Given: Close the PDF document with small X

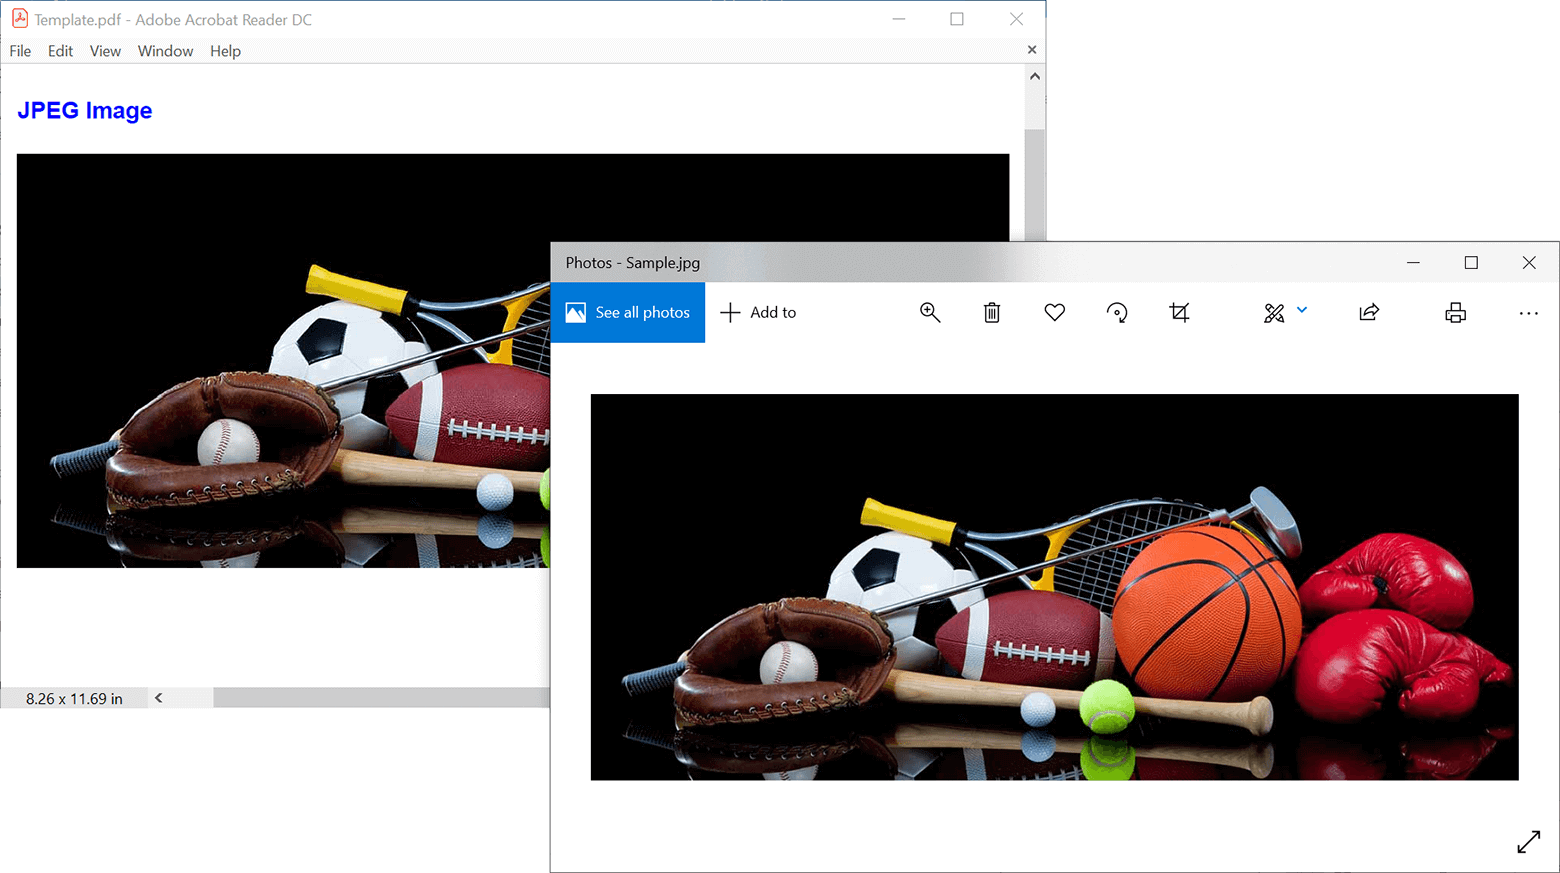Looking at the screenshot, I should 1031,50.
